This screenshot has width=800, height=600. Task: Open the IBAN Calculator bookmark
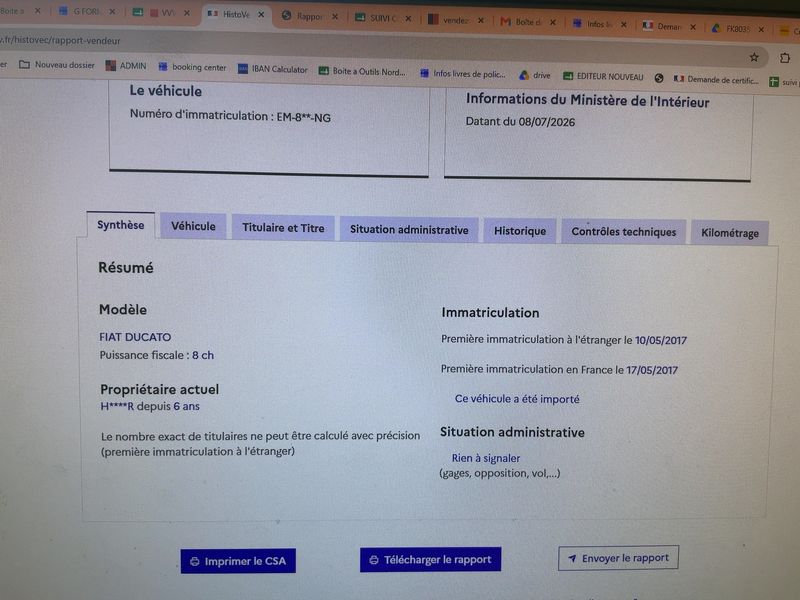tap(273, 69)
